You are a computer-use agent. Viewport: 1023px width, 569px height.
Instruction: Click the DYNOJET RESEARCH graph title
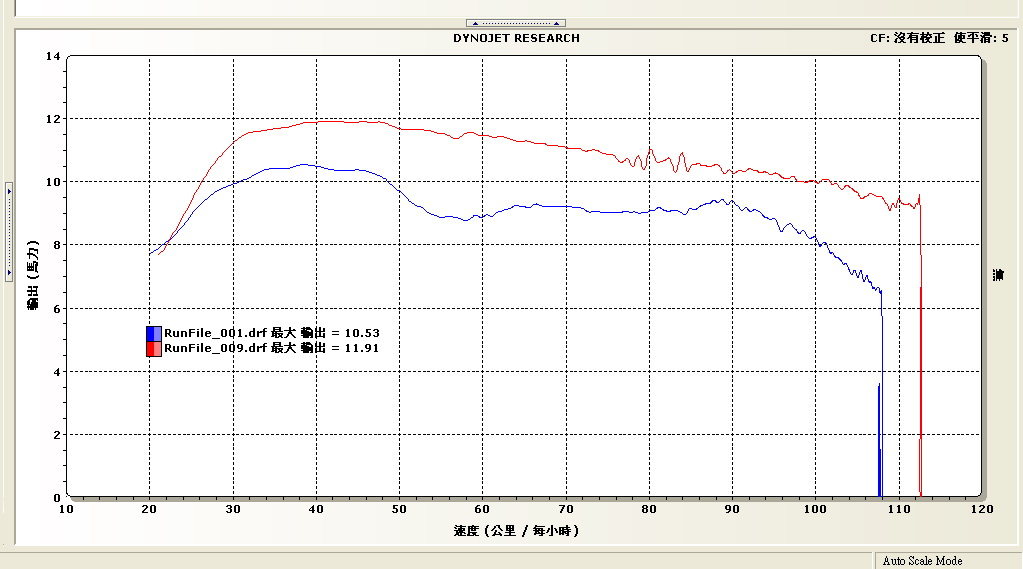(x=516, y=38)
